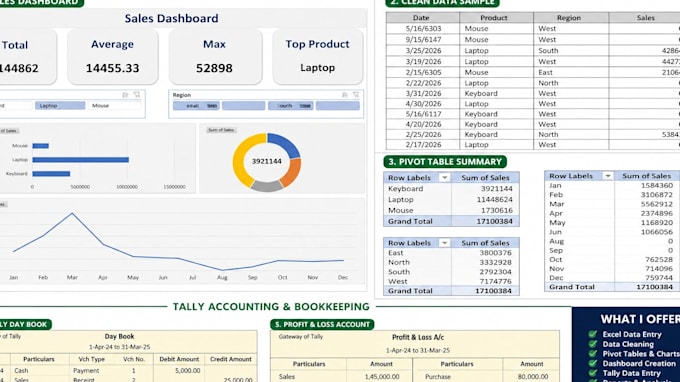
Task: Click the Top Product card showing Laptop
Action: [317, 56]
